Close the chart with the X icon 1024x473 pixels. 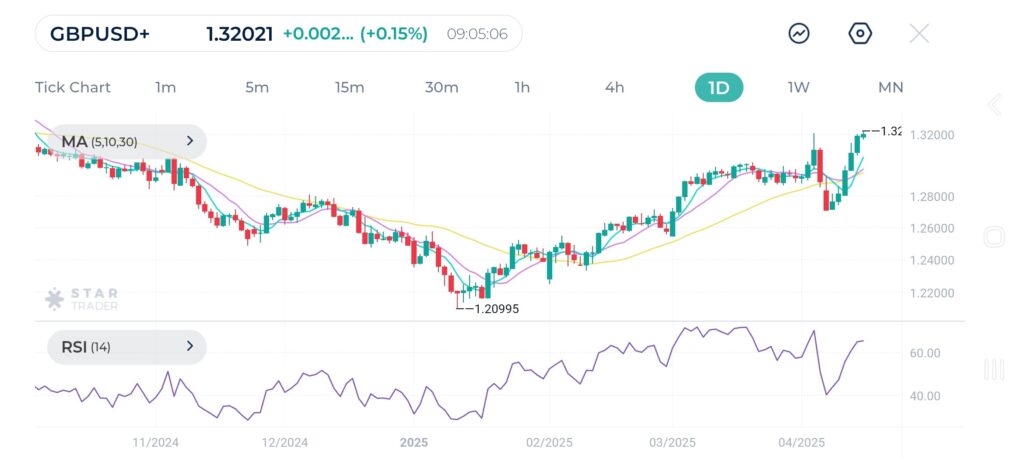(x=919, y=33)
